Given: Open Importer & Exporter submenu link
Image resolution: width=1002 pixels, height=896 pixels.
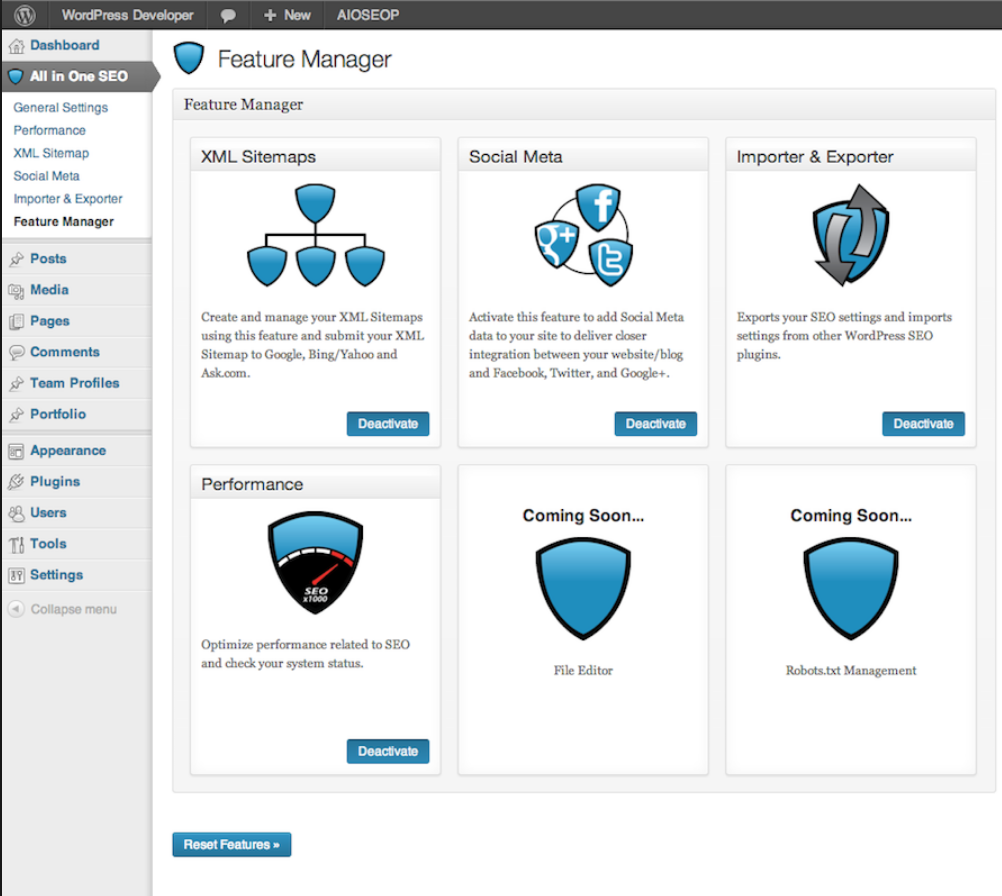Looking at the screenshot, I should pos(68,199).
